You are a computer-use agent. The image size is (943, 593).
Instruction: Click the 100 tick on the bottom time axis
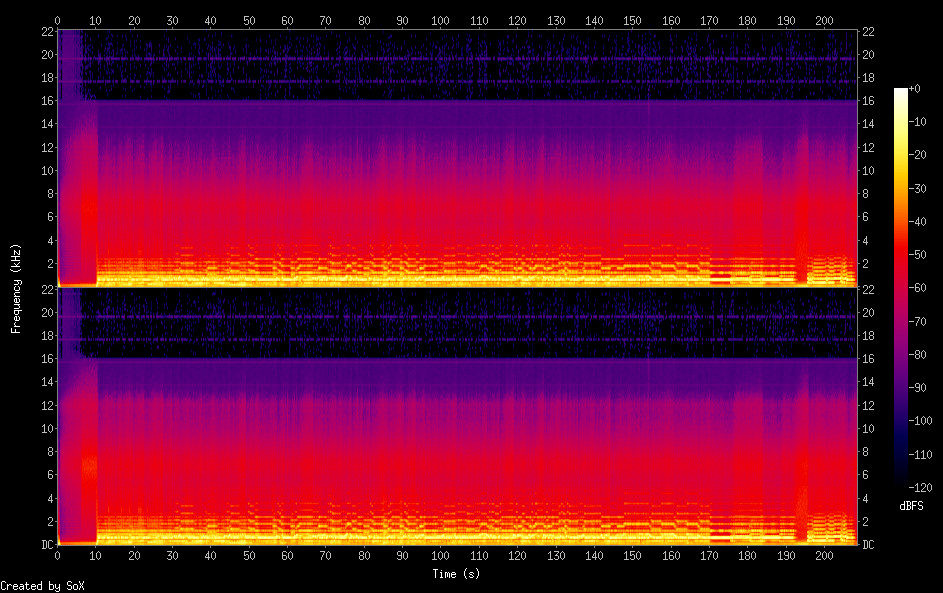(441, 555)
